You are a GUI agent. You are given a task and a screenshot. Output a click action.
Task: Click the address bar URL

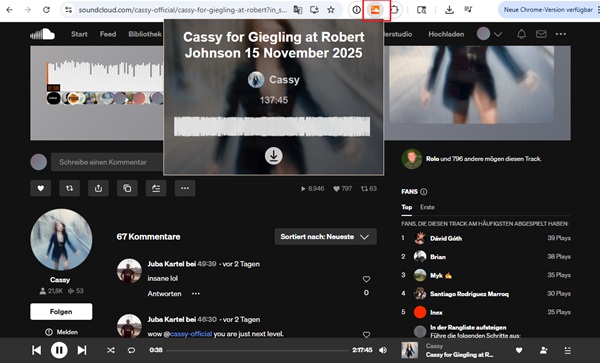coord(183,10)
